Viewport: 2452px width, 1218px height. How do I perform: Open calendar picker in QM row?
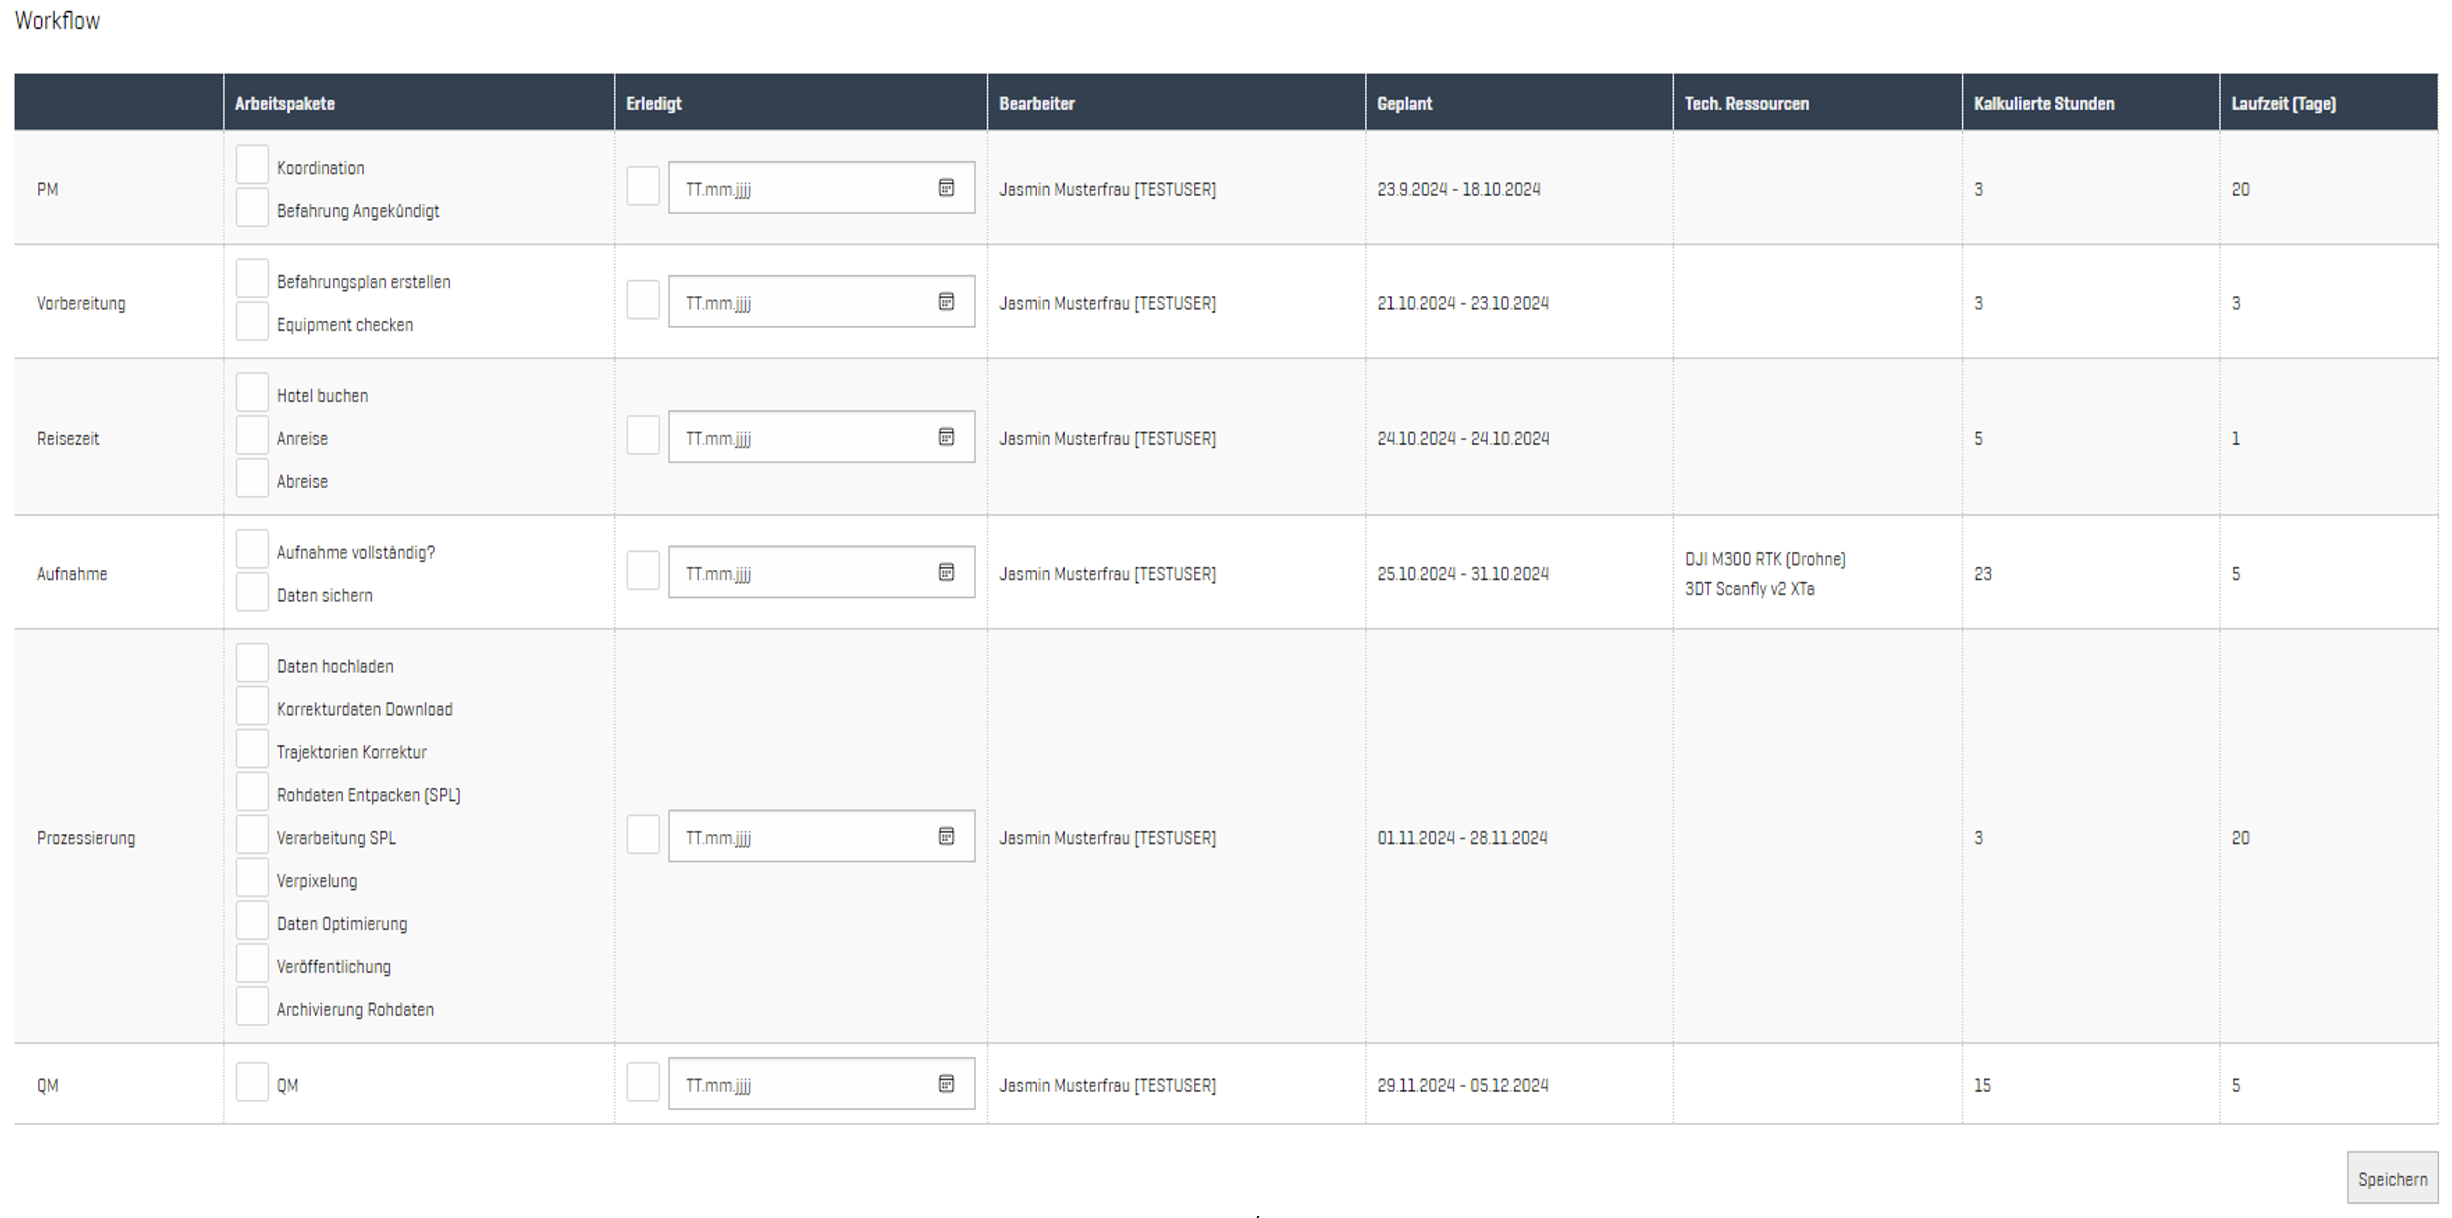[x=946, y=1084]
